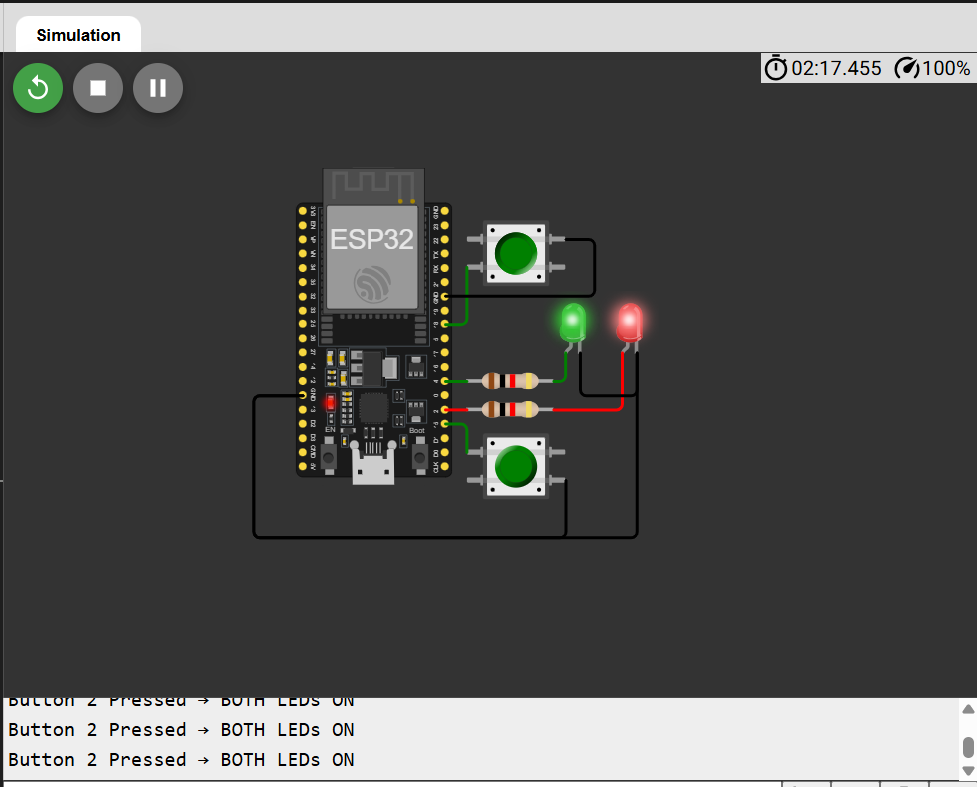The height and width of the screenshot is (787, 977).
Task: Click the ESP32 chip module
Action: [x=373, y=257]
